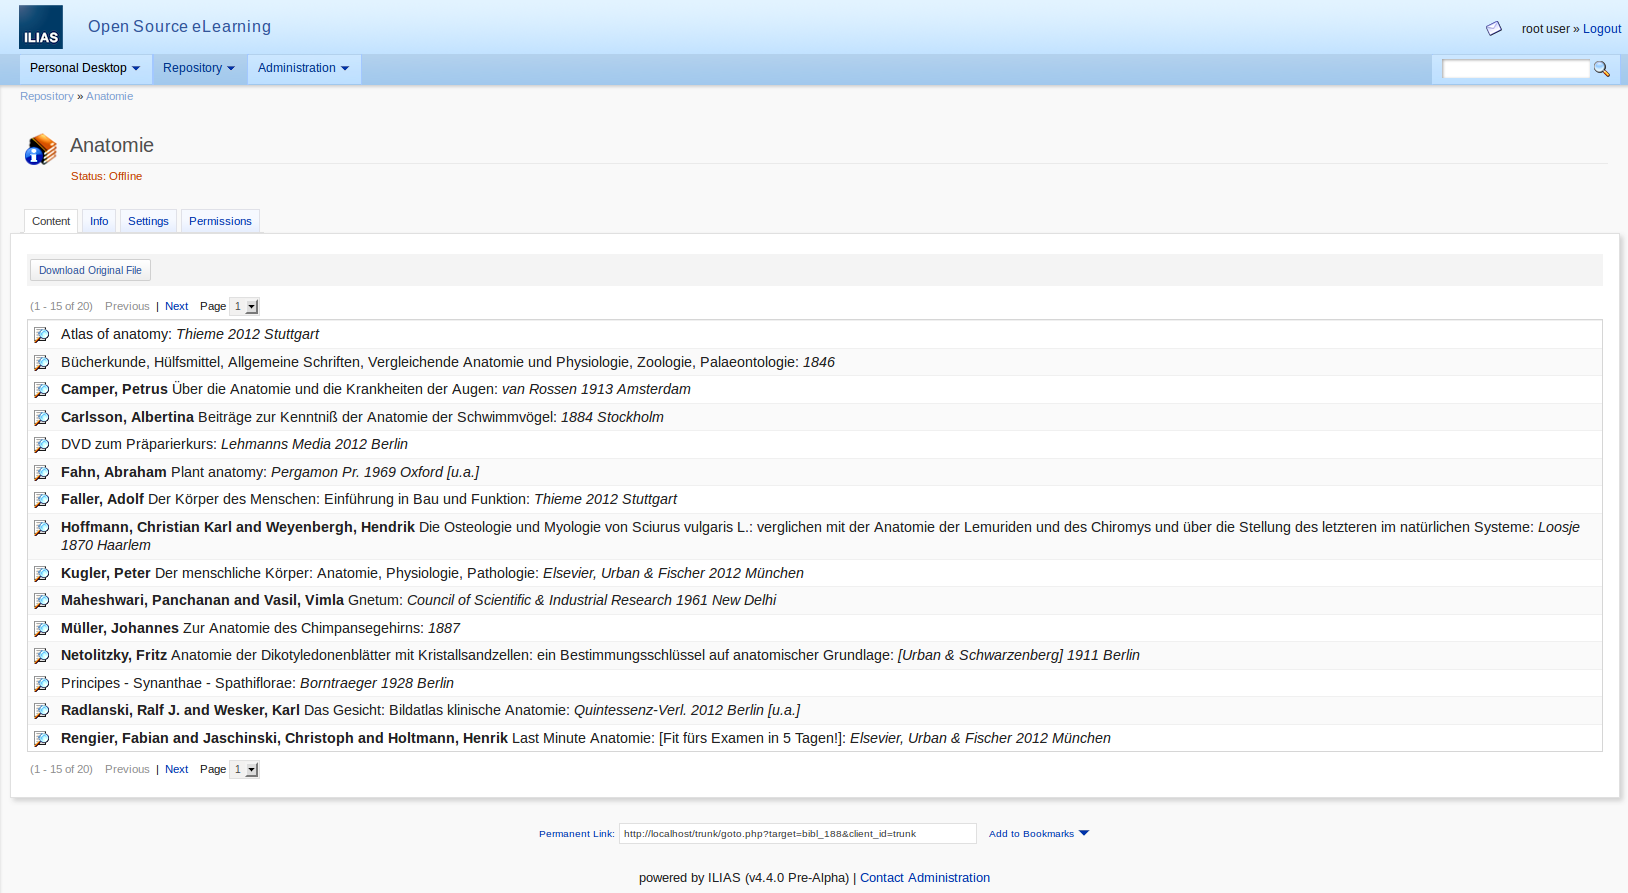1628x893 pixels.
Task: Open details icon for Fahn, Abraham entry
Action: click(x=41, y=473)
